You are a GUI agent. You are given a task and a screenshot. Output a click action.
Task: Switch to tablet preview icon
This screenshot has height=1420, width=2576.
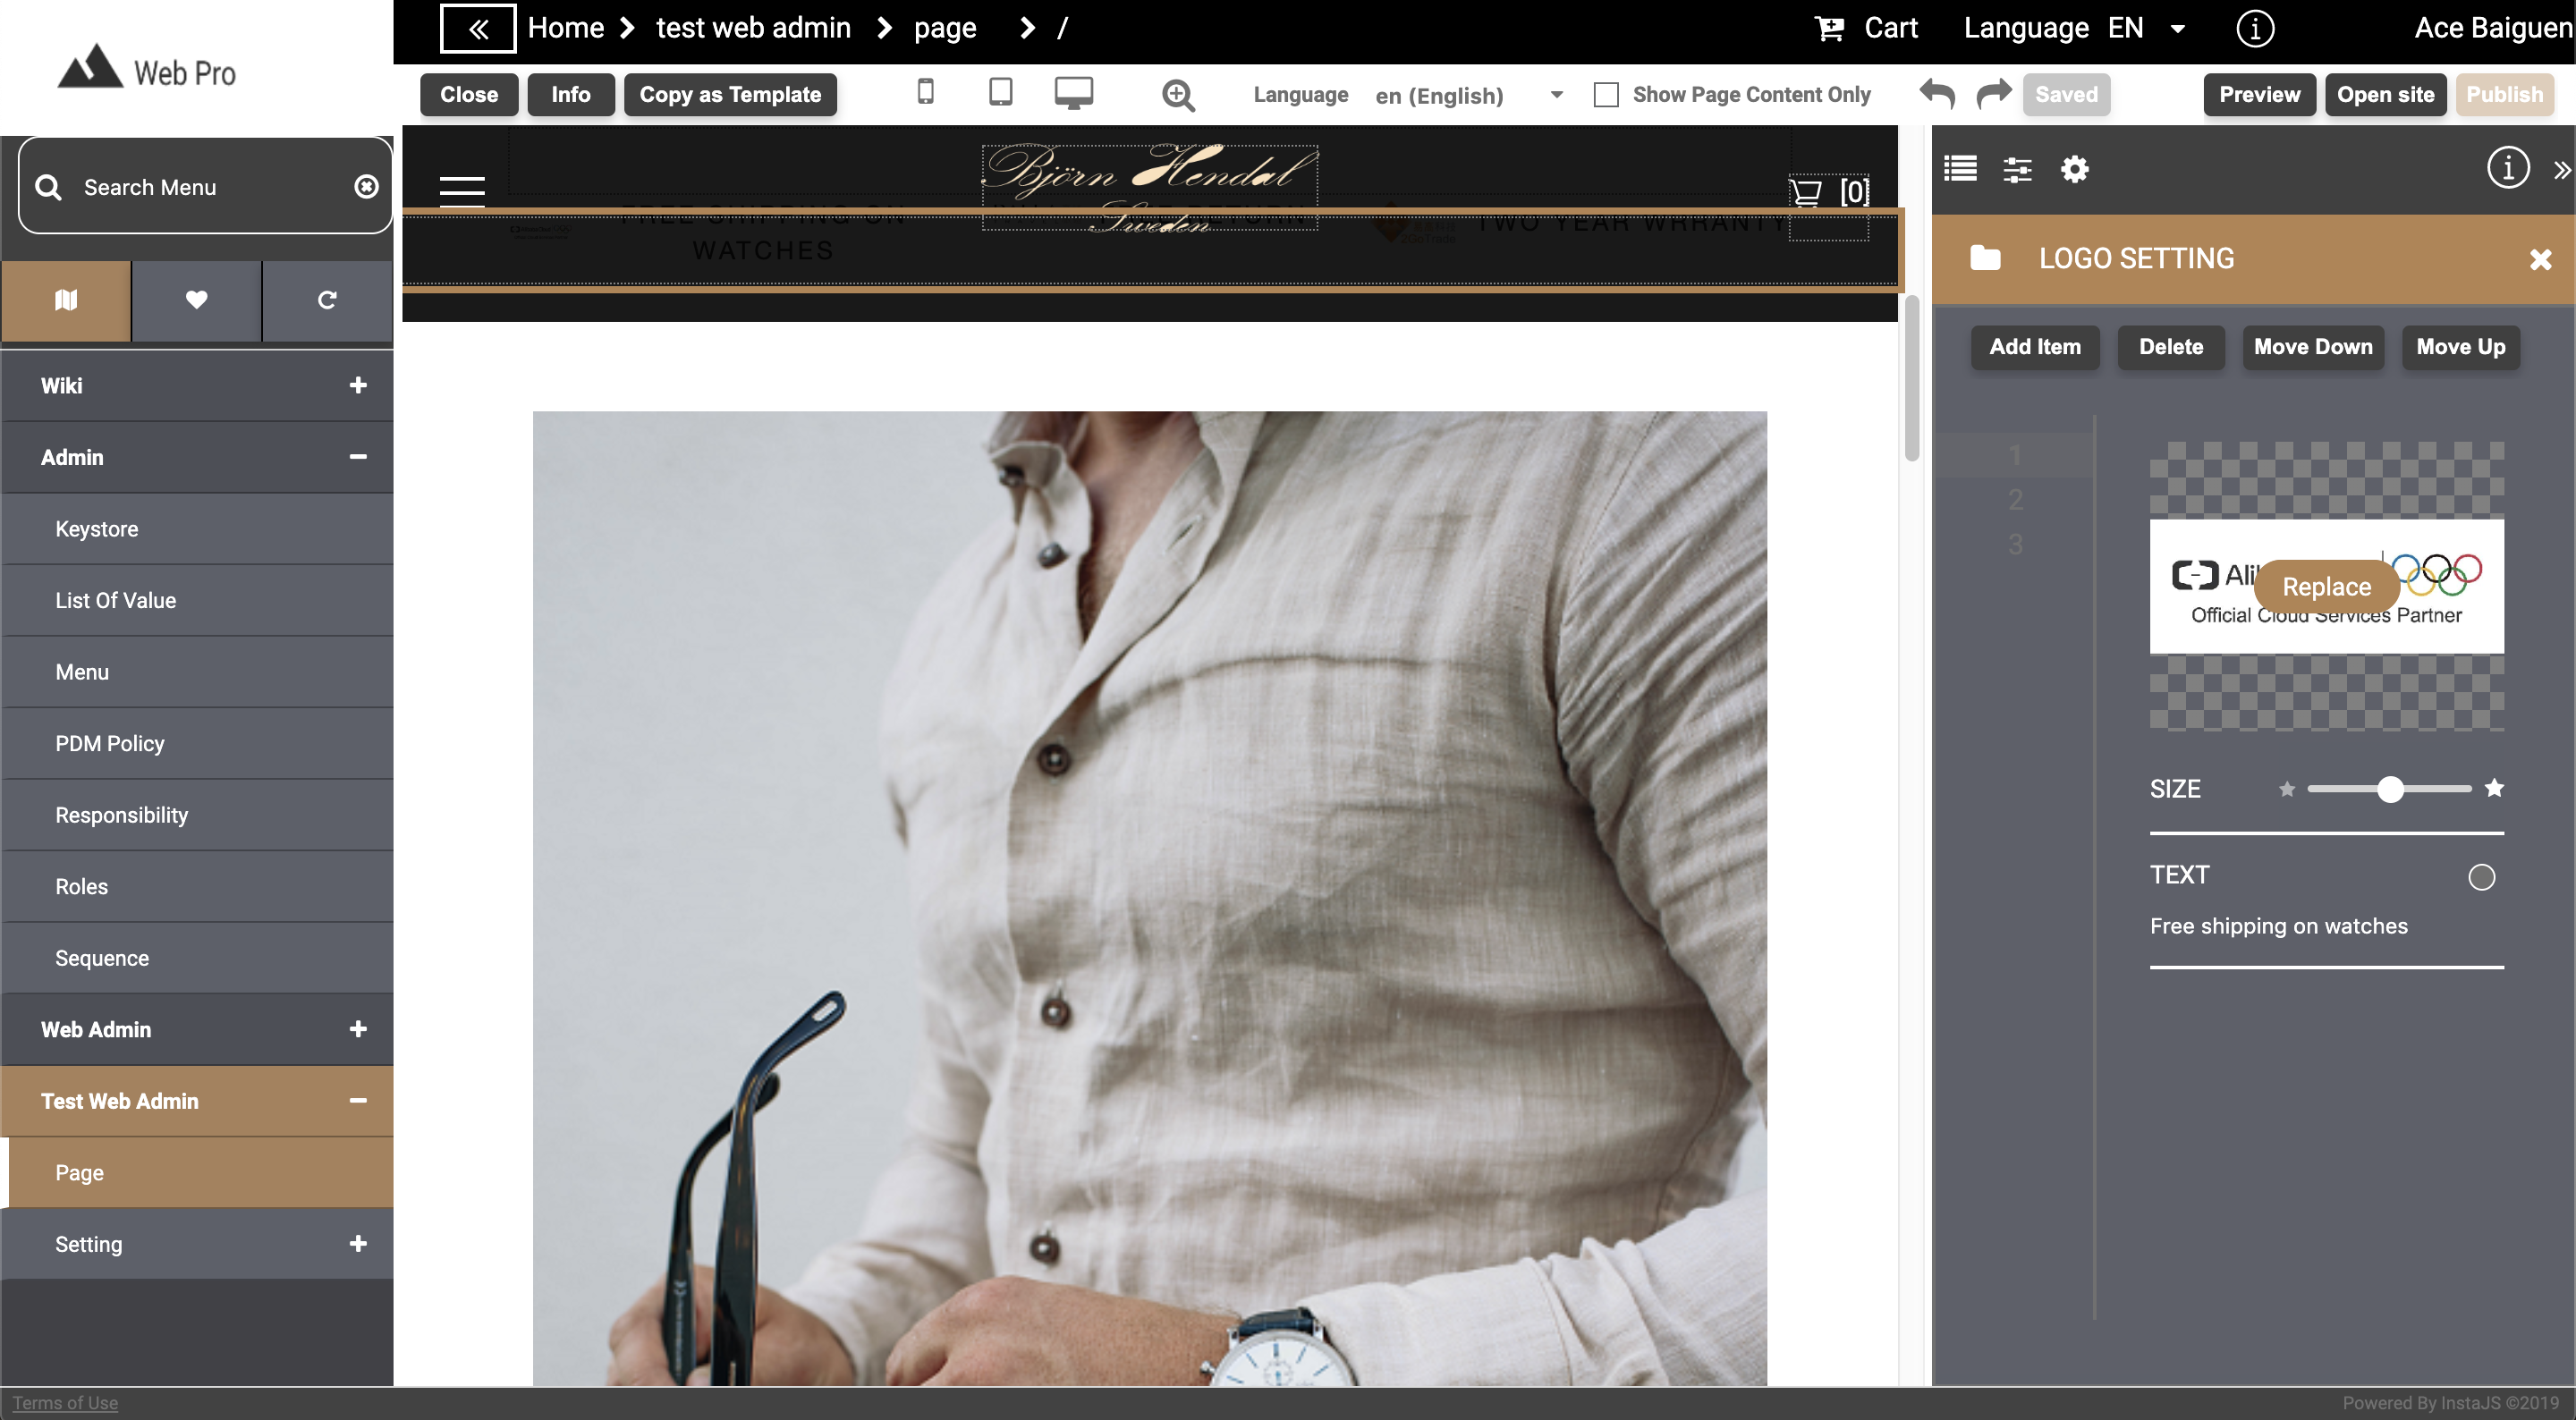click(1000, 93)
